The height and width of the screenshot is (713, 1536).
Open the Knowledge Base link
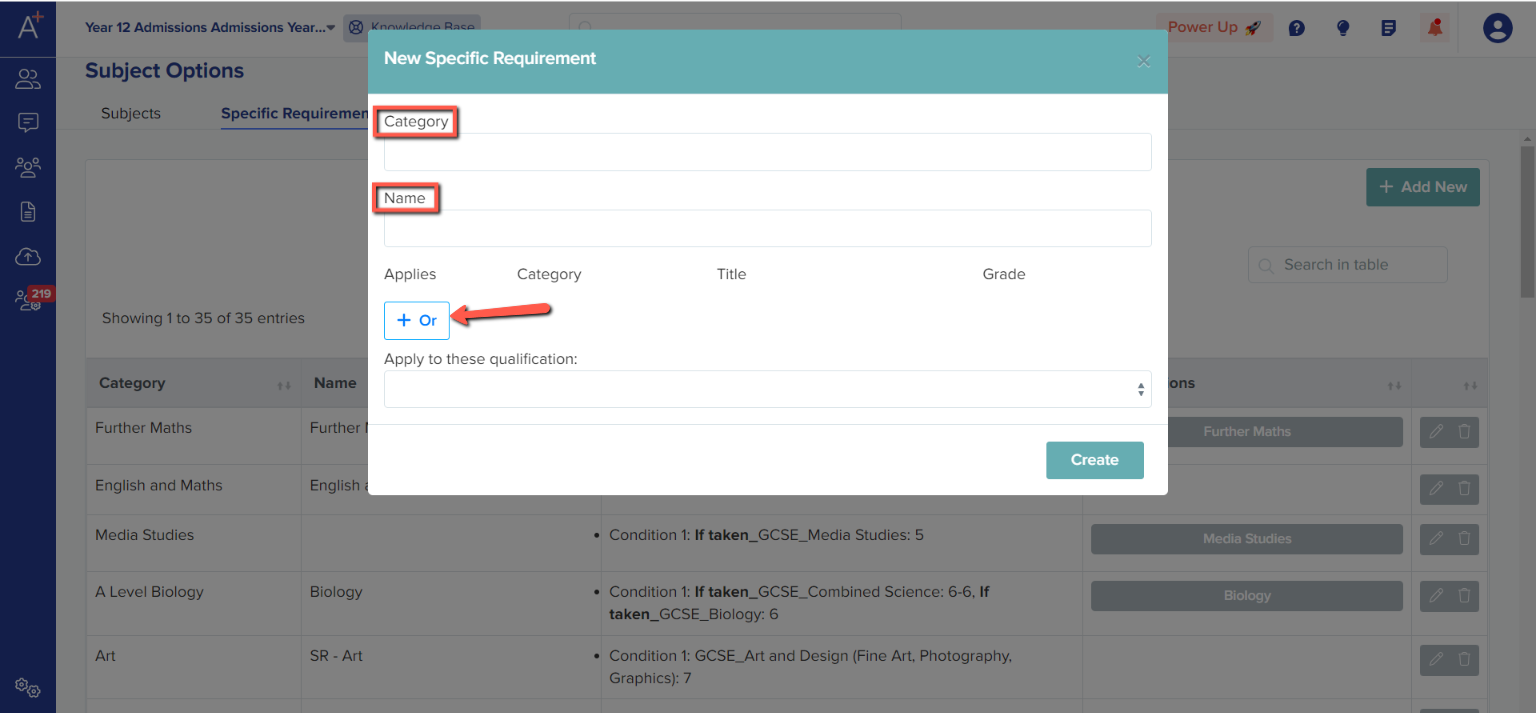click(x=412, y=28)
